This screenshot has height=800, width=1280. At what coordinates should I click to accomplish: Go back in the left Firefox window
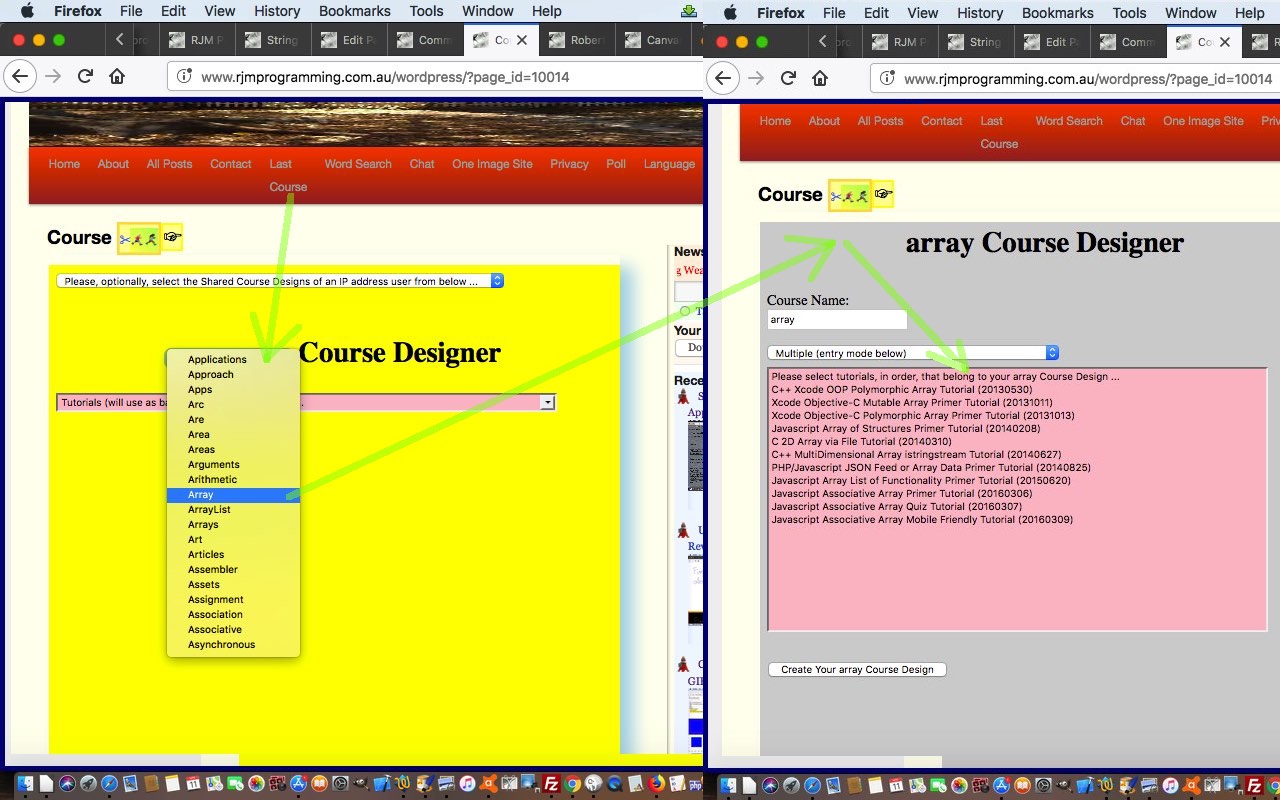pyautogui.click(x=22, y=76)
